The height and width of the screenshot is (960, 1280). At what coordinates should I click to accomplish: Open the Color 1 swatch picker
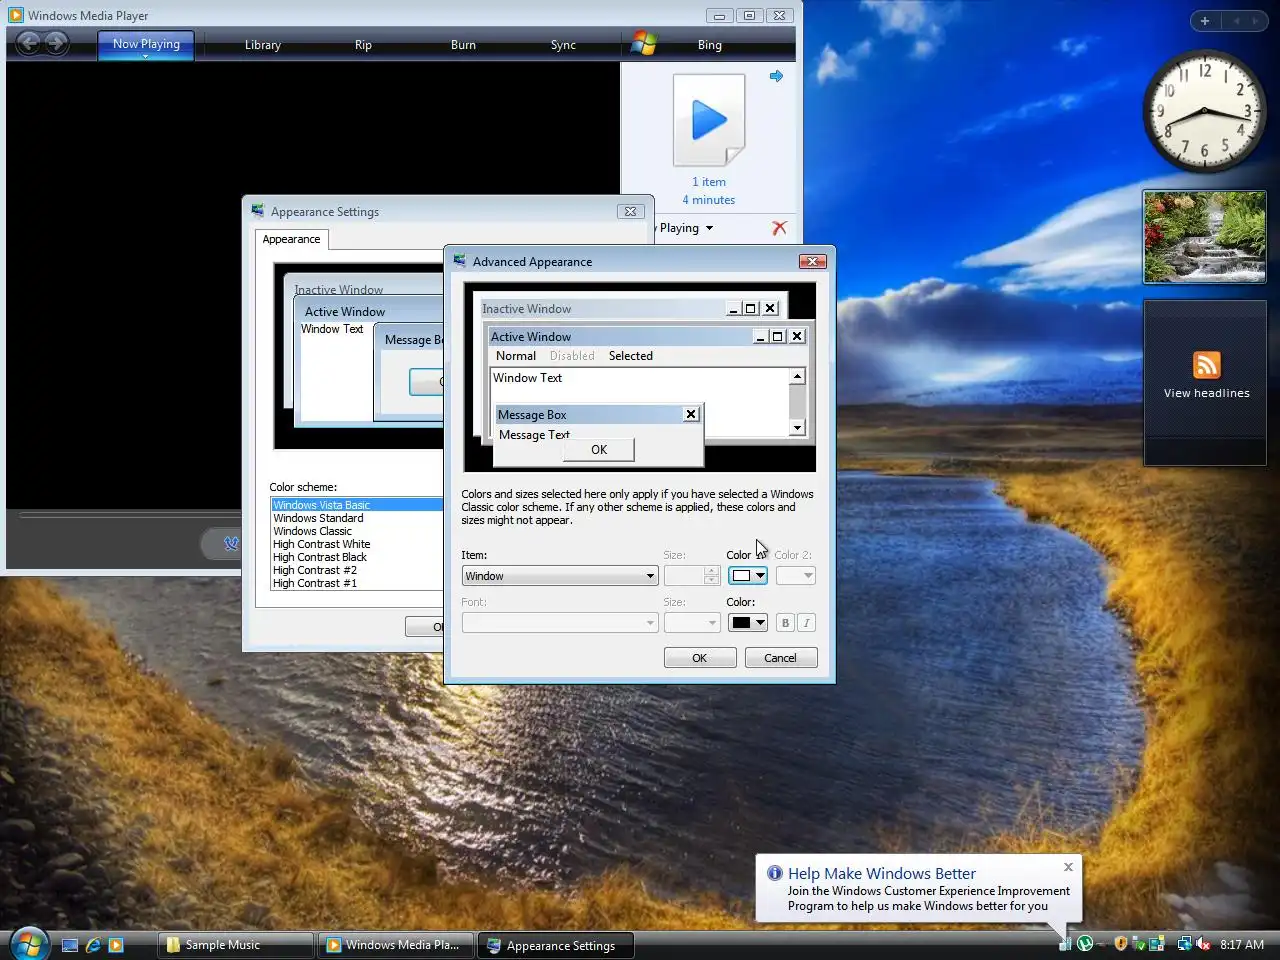point(748,576)
